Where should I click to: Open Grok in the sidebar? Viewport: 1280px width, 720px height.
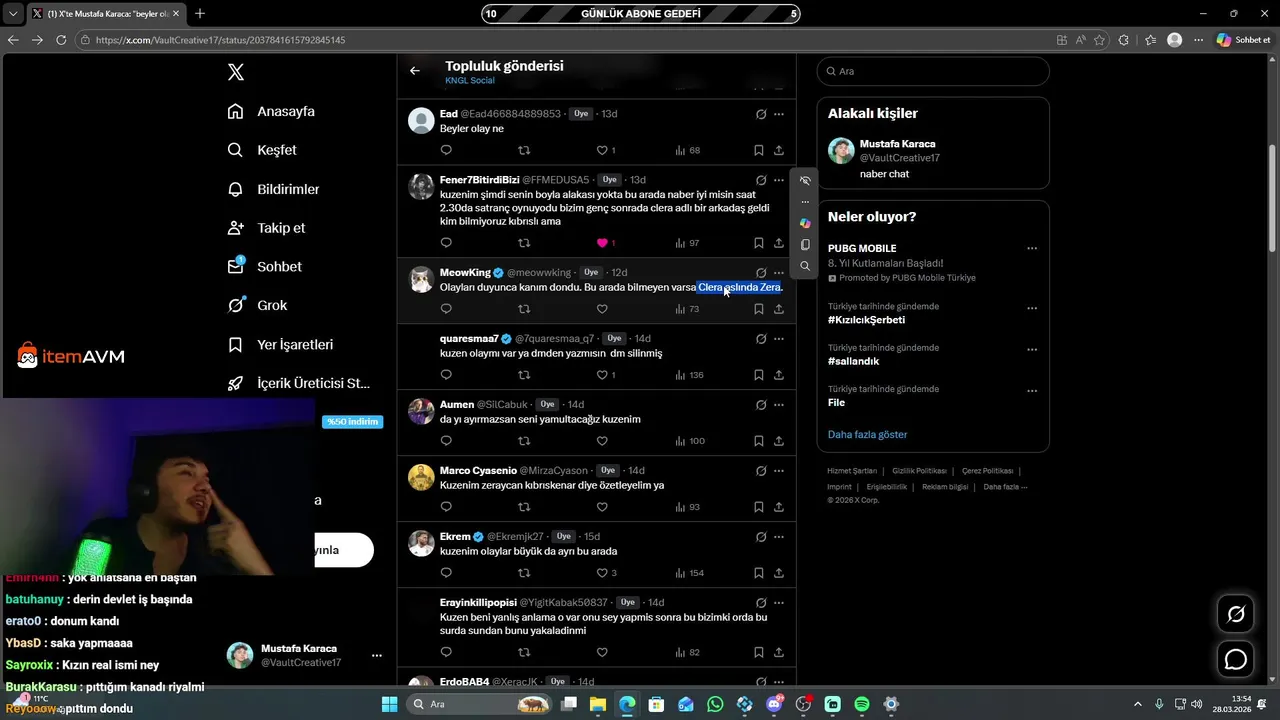tap(258, 305)
